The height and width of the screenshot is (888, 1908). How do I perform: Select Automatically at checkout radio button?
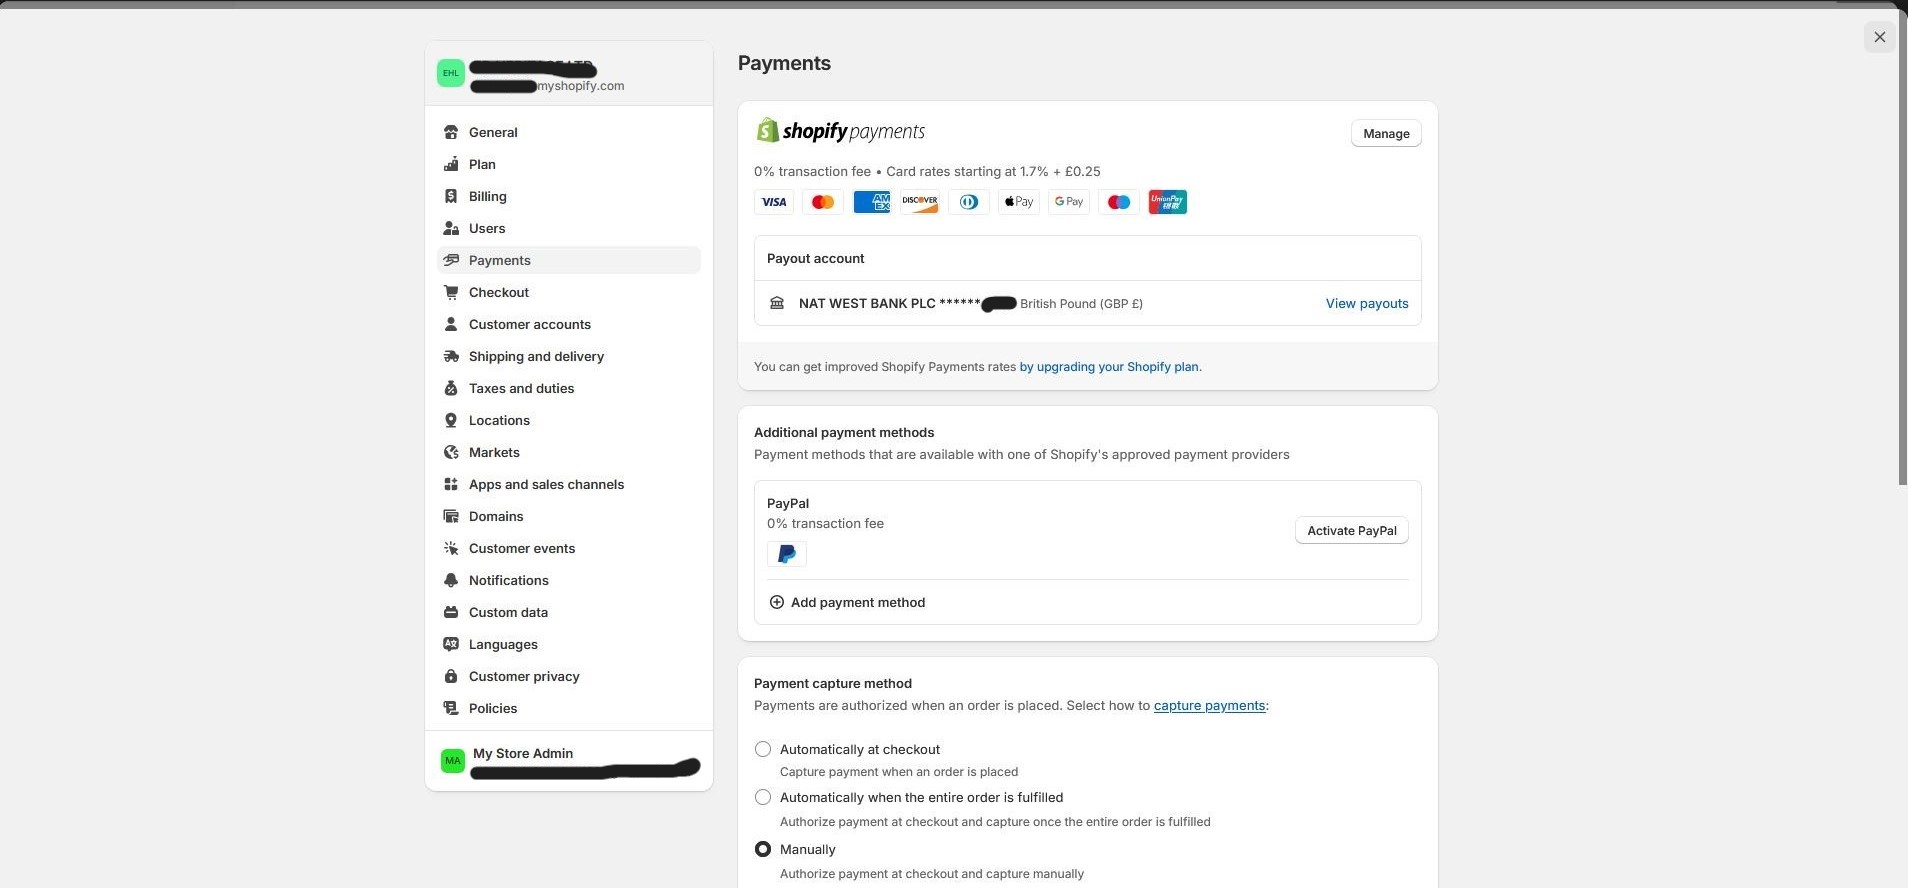(763, 749)
